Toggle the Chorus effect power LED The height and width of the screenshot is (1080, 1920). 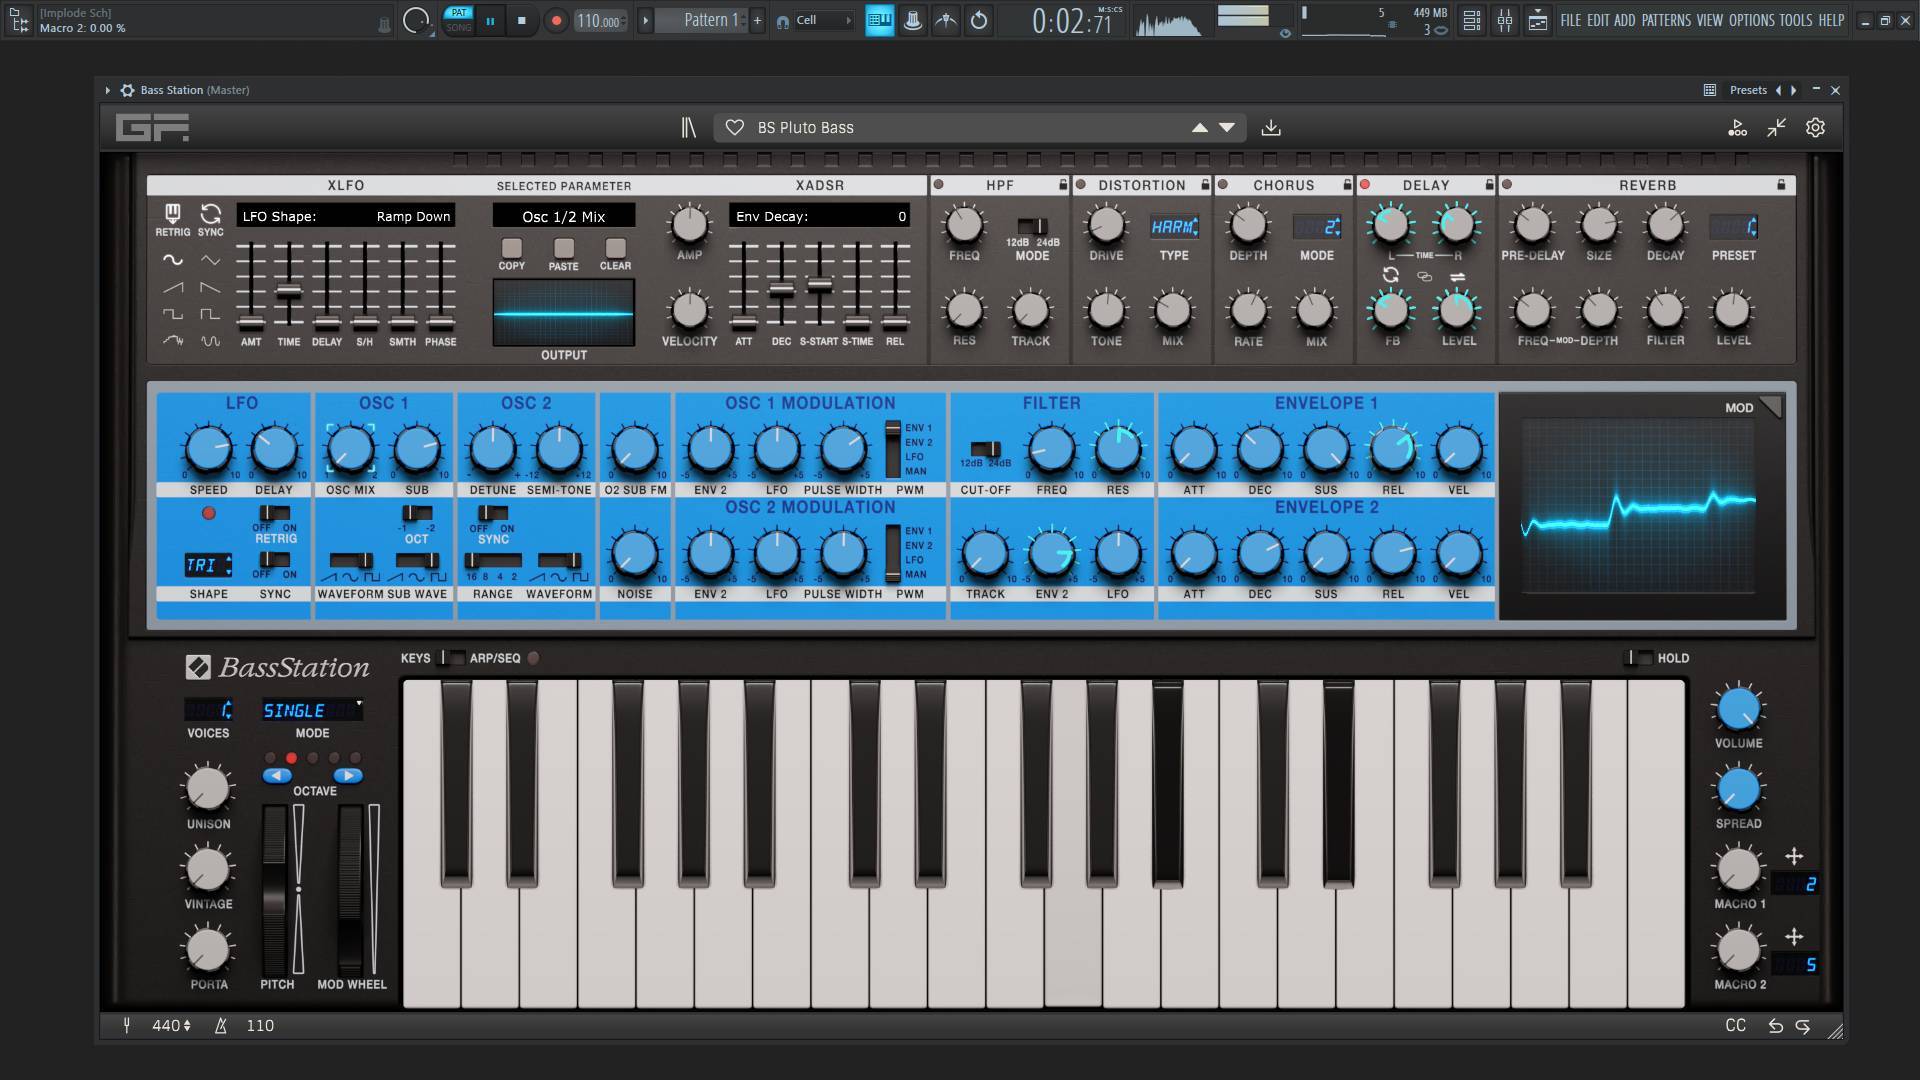coord(1222,185)
